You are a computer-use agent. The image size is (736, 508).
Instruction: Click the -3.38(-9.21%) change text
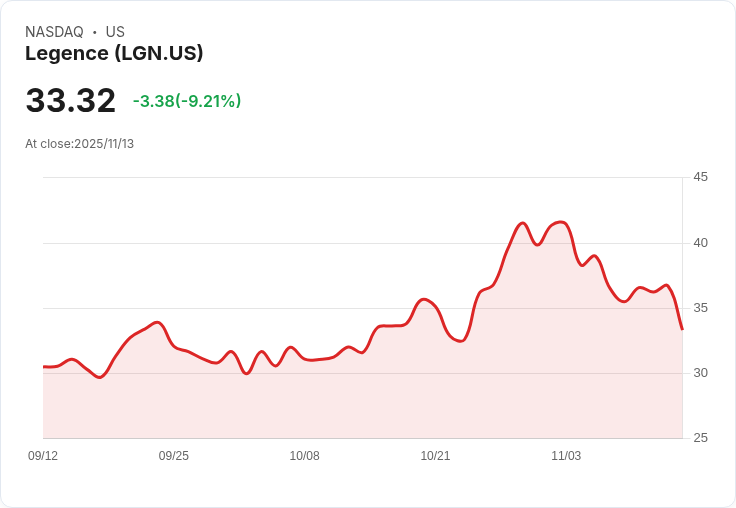pos(187,101)
